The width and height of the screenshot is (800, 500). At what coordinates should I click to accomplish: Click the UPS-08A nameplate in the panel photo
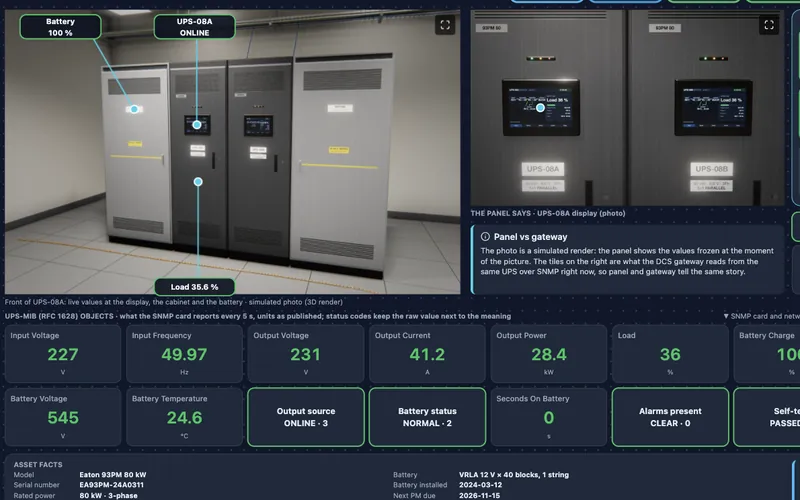pos(543,169)
